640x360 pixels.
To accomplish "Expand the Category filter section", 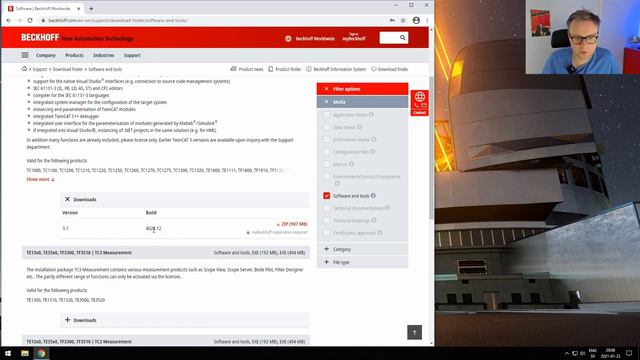I will (362, 249).
